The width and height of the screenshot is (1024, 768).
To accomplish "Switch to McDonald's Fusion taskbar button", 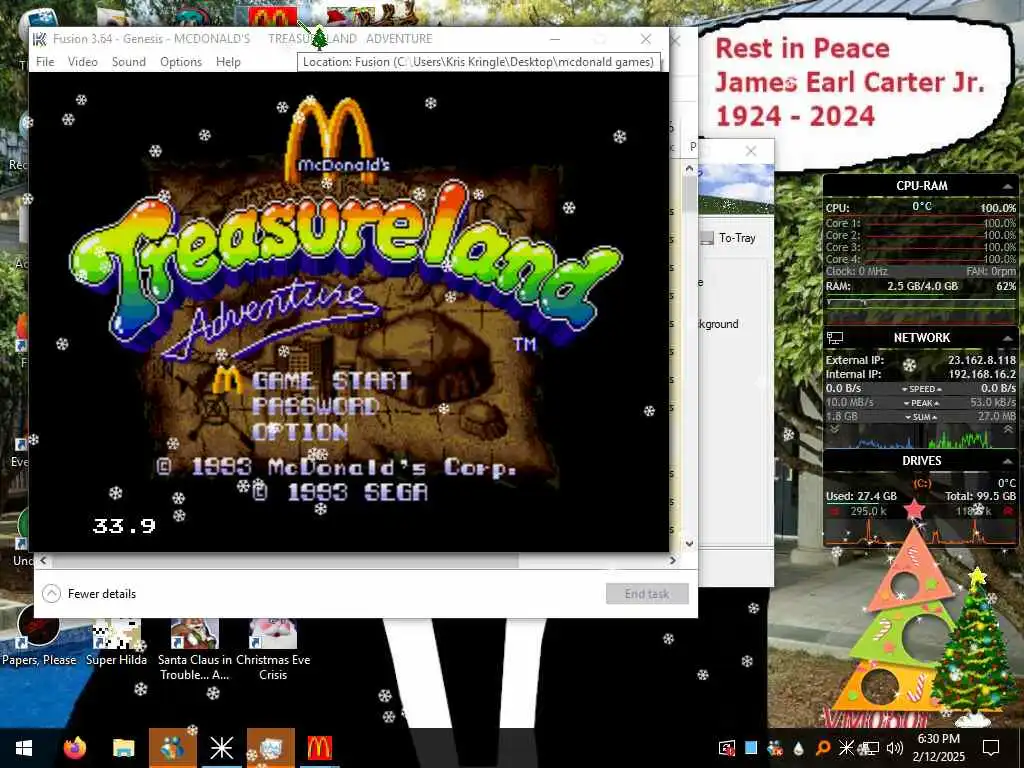I will (x=319, y=748).
